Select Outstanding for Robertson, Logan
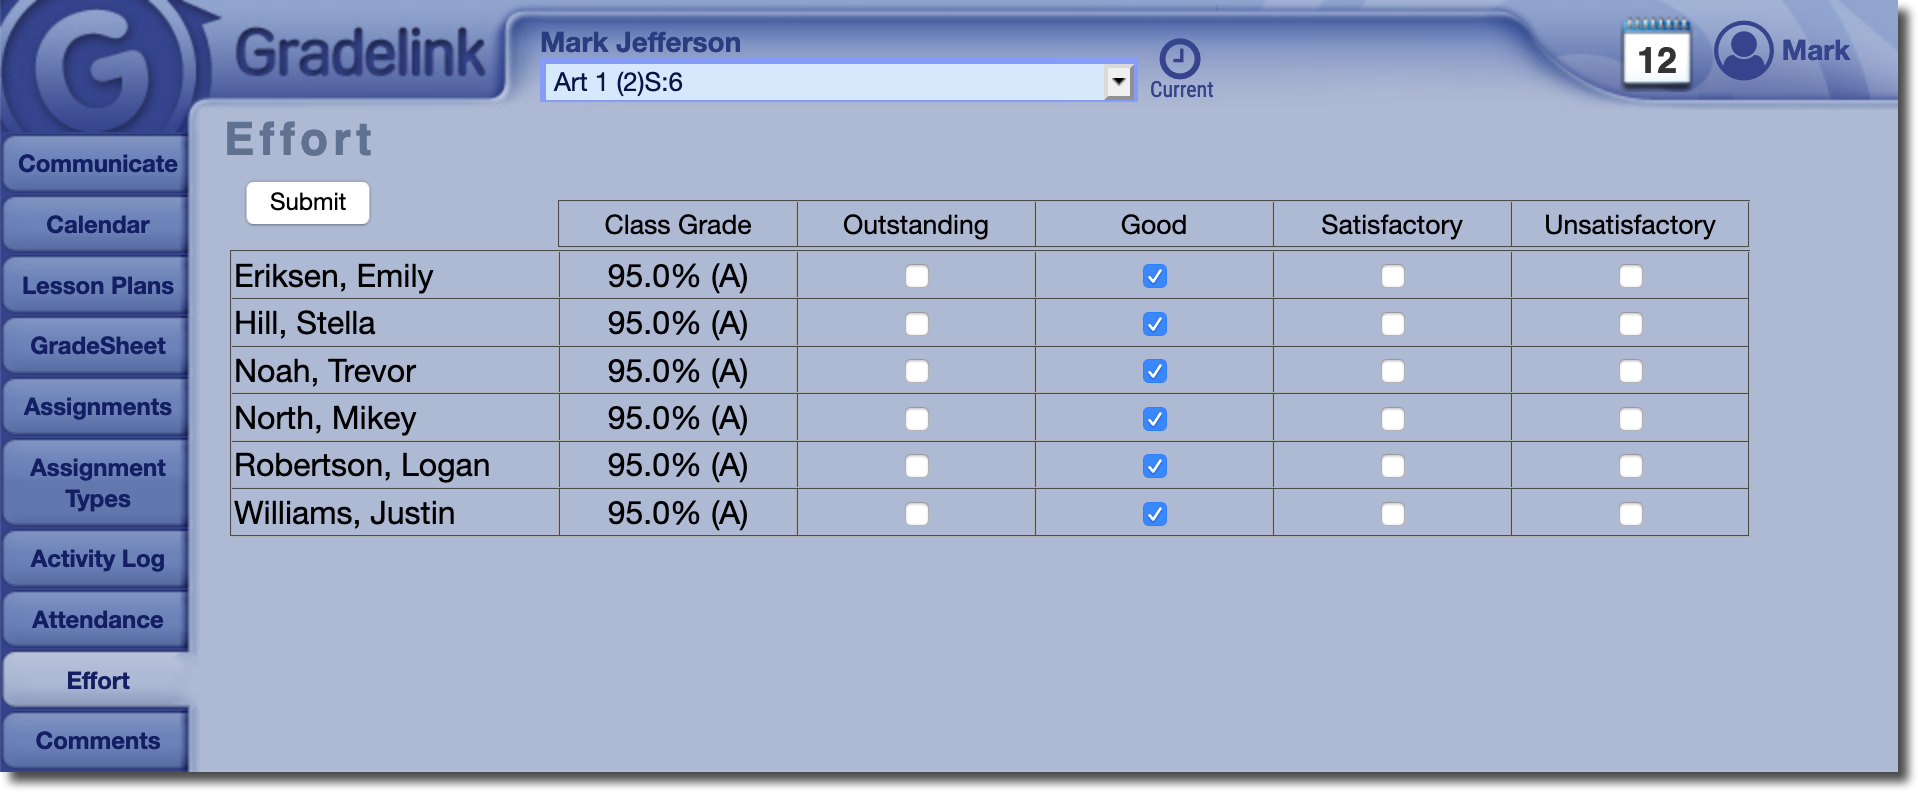This screenshot has height=792, width=1918. [x=916, y=466]
